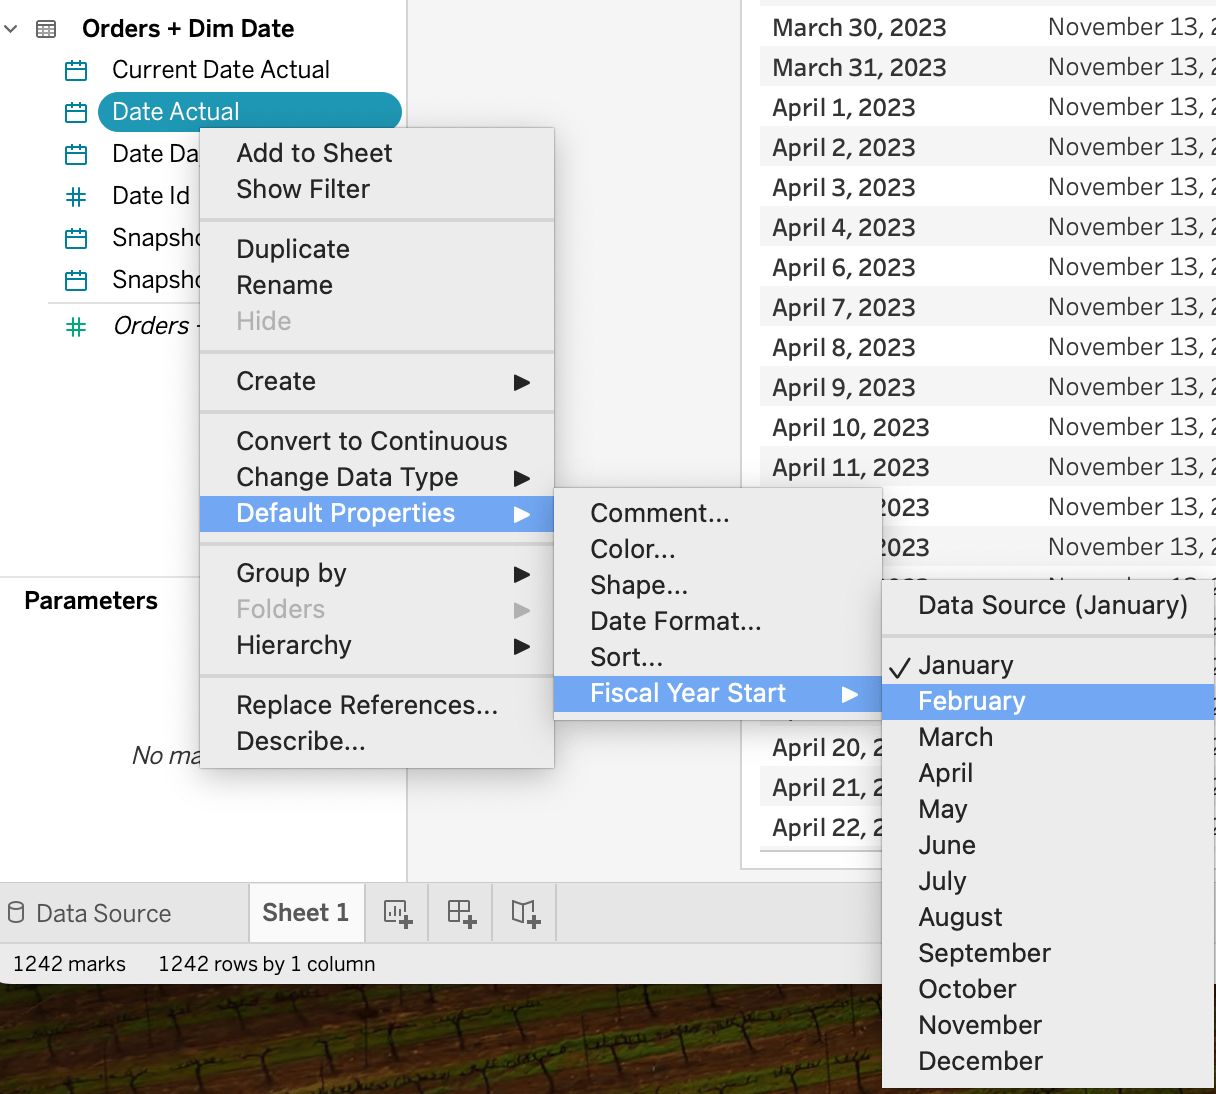The width and height of the screenshot is (1216, 1094).
Task: Expand the Create submenu
Action: pyautogui.click(x=377, y=382)
